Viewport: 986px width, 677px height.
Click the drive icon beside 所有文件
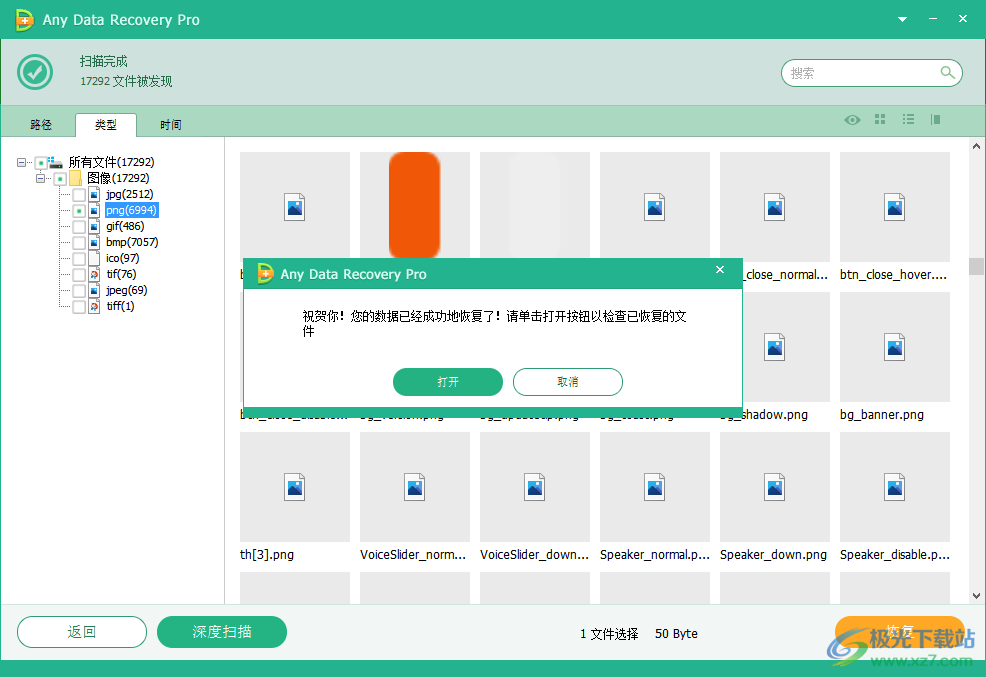55,162
